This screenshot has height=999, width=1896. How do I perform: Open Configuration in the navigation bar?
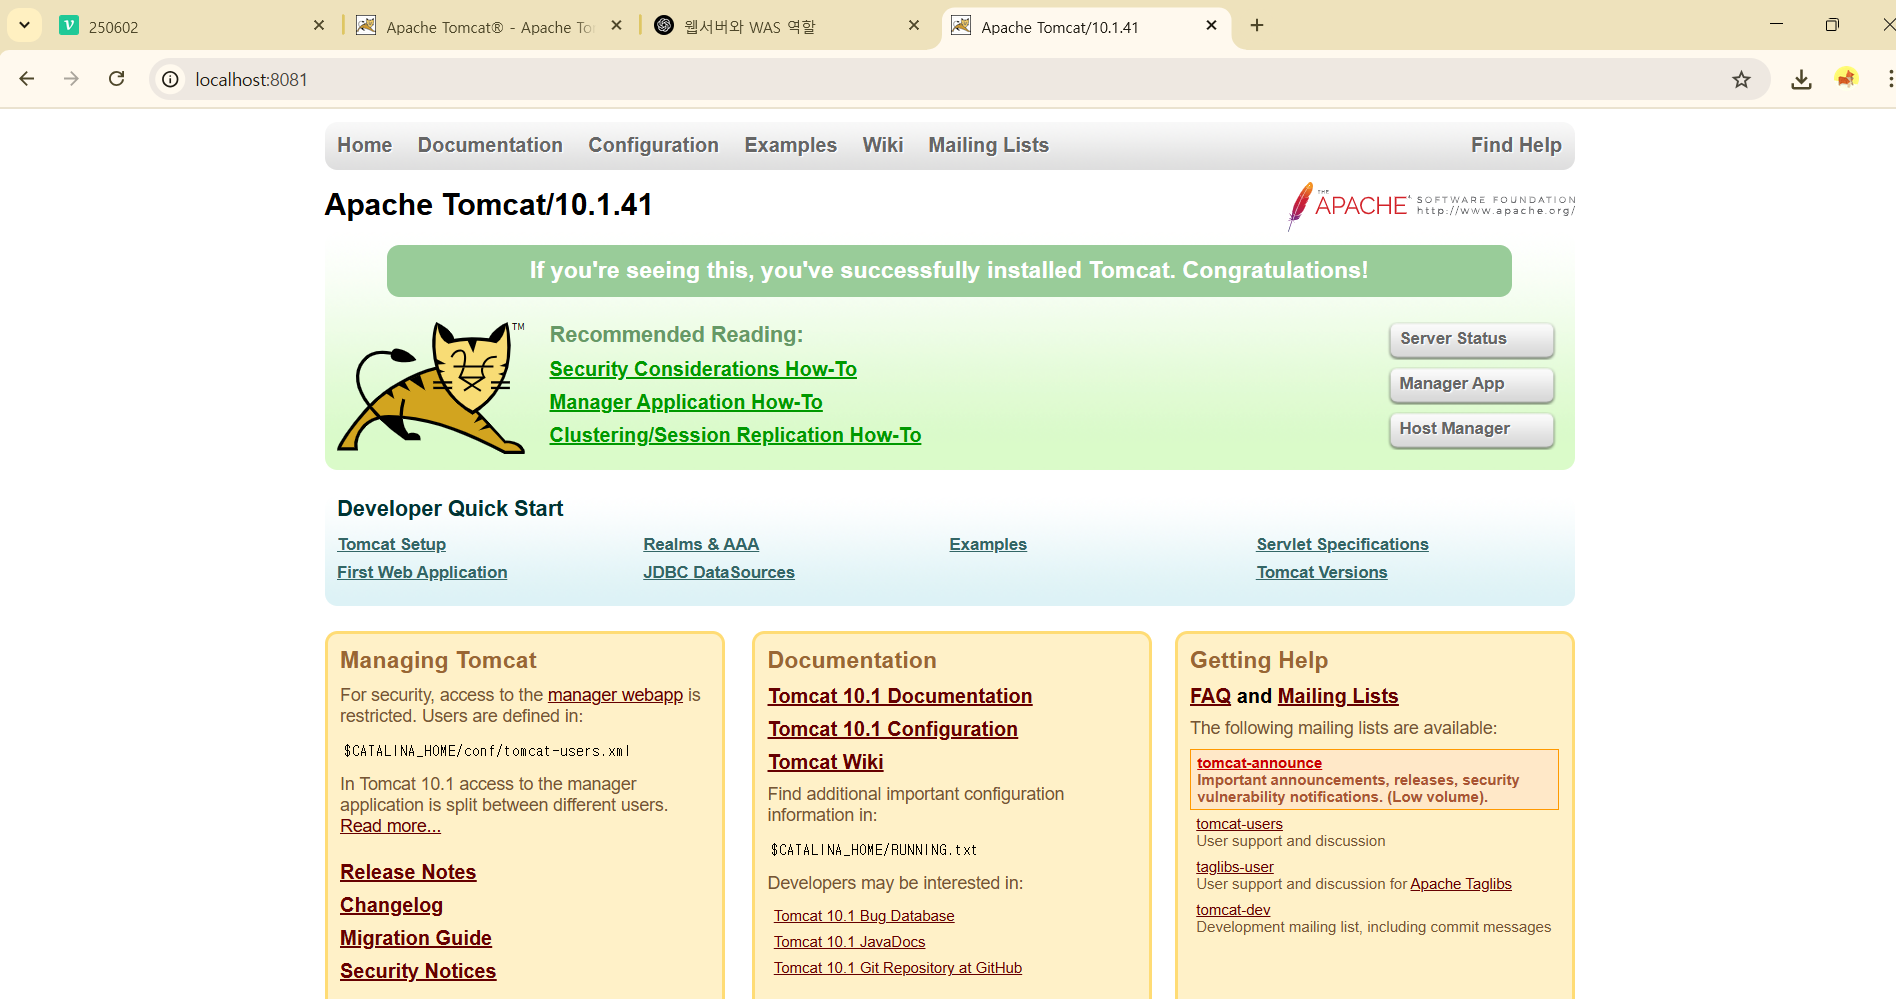653,145
